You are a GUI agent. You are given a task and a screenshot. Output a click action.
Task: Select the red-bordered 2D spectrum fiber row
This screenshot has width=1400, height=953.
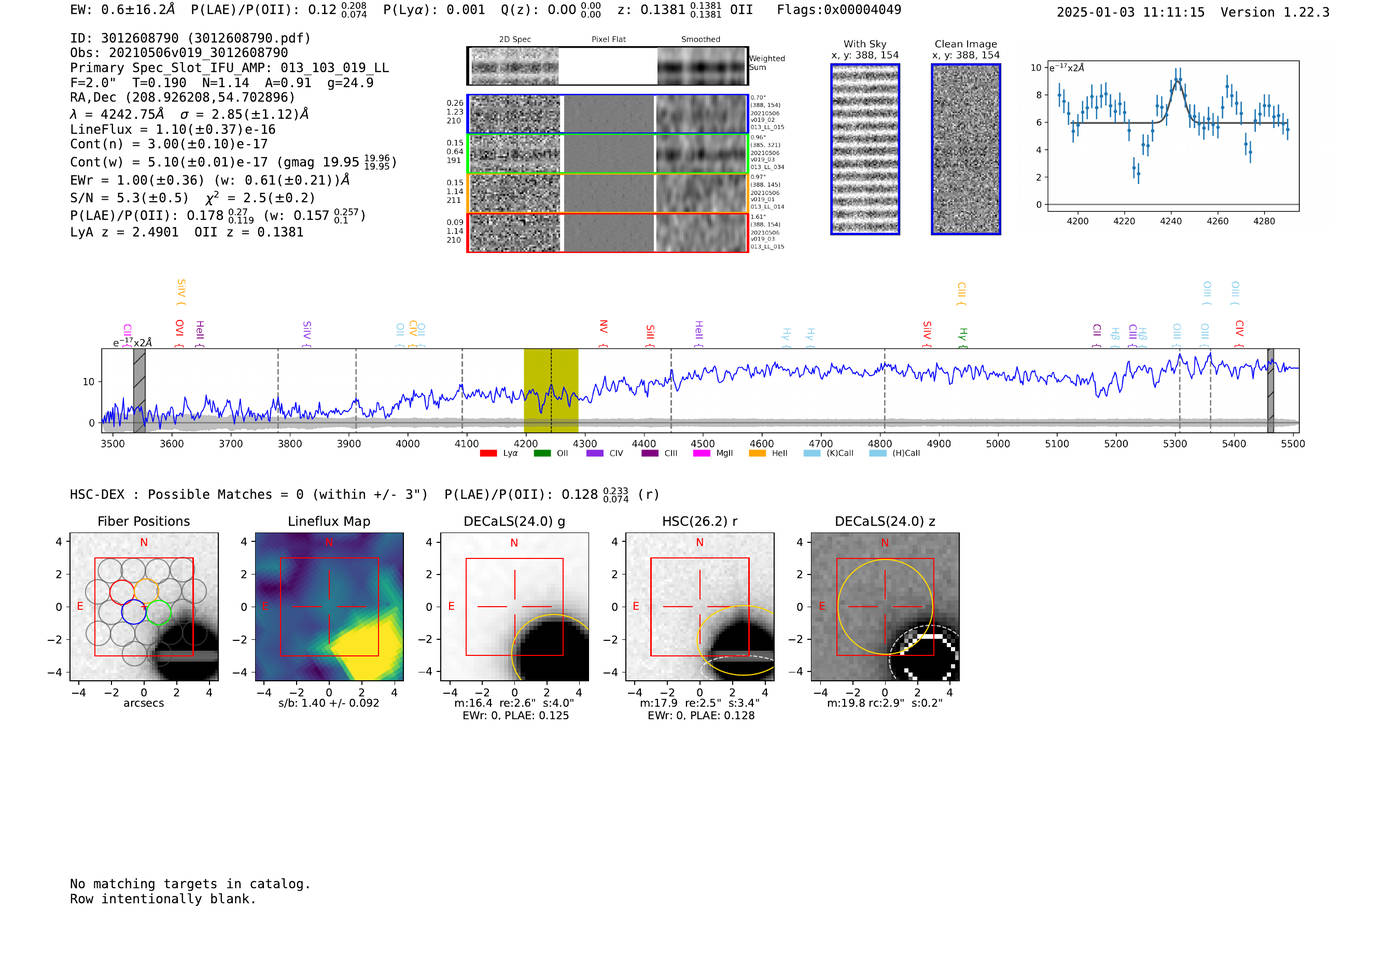(608, 232)
